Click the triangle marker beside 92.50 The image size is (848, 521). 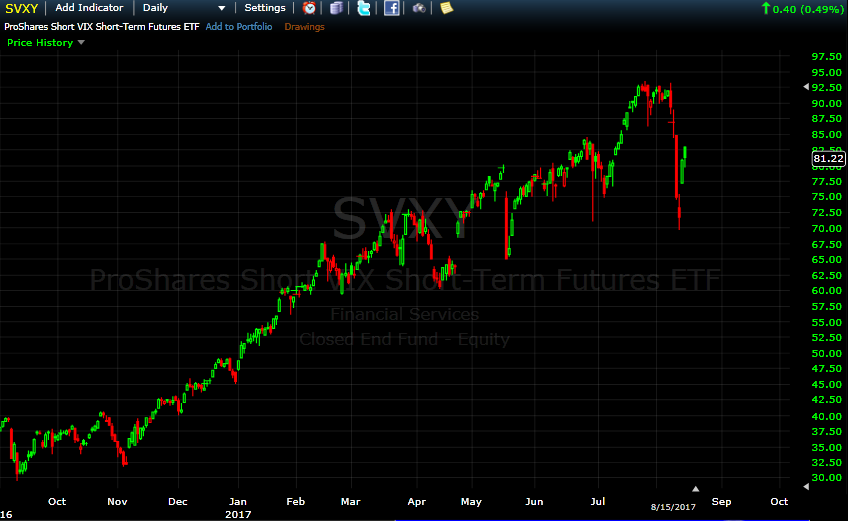point(806,87)
